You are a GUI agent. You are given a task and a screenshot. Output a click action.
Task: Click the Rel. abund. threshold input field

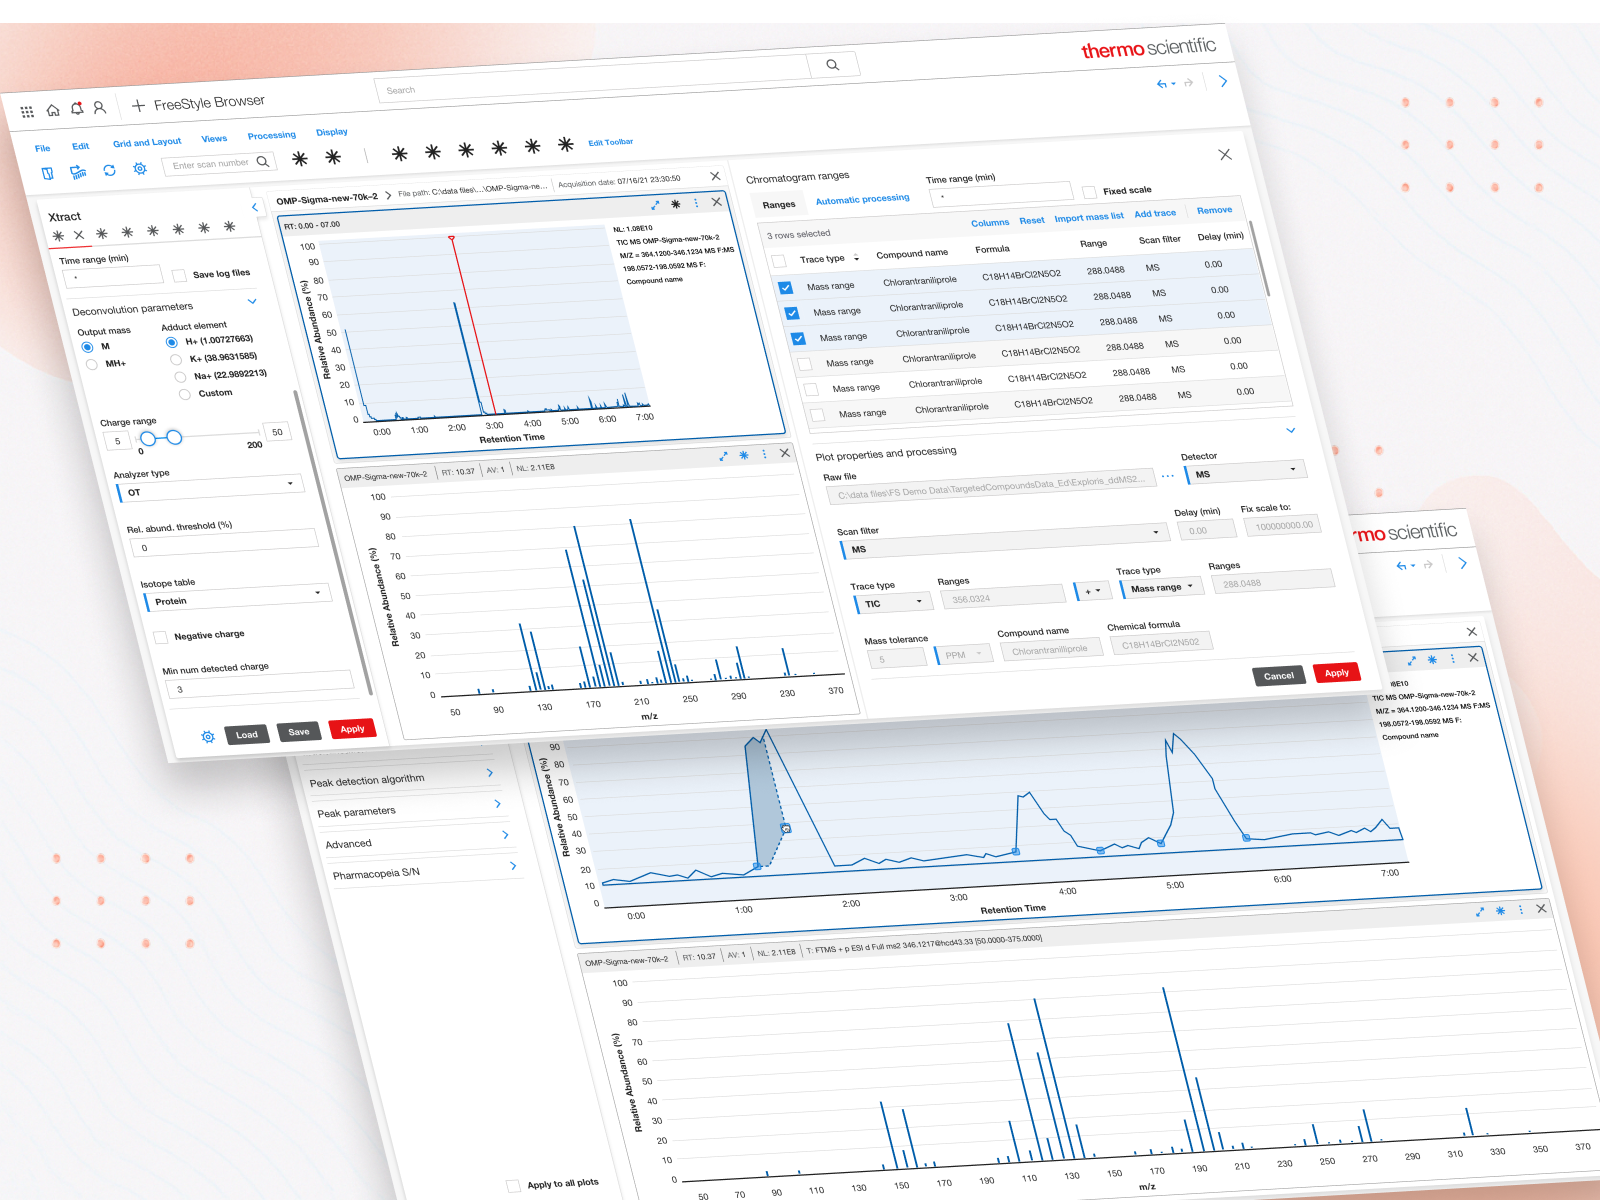pos(224,543)
